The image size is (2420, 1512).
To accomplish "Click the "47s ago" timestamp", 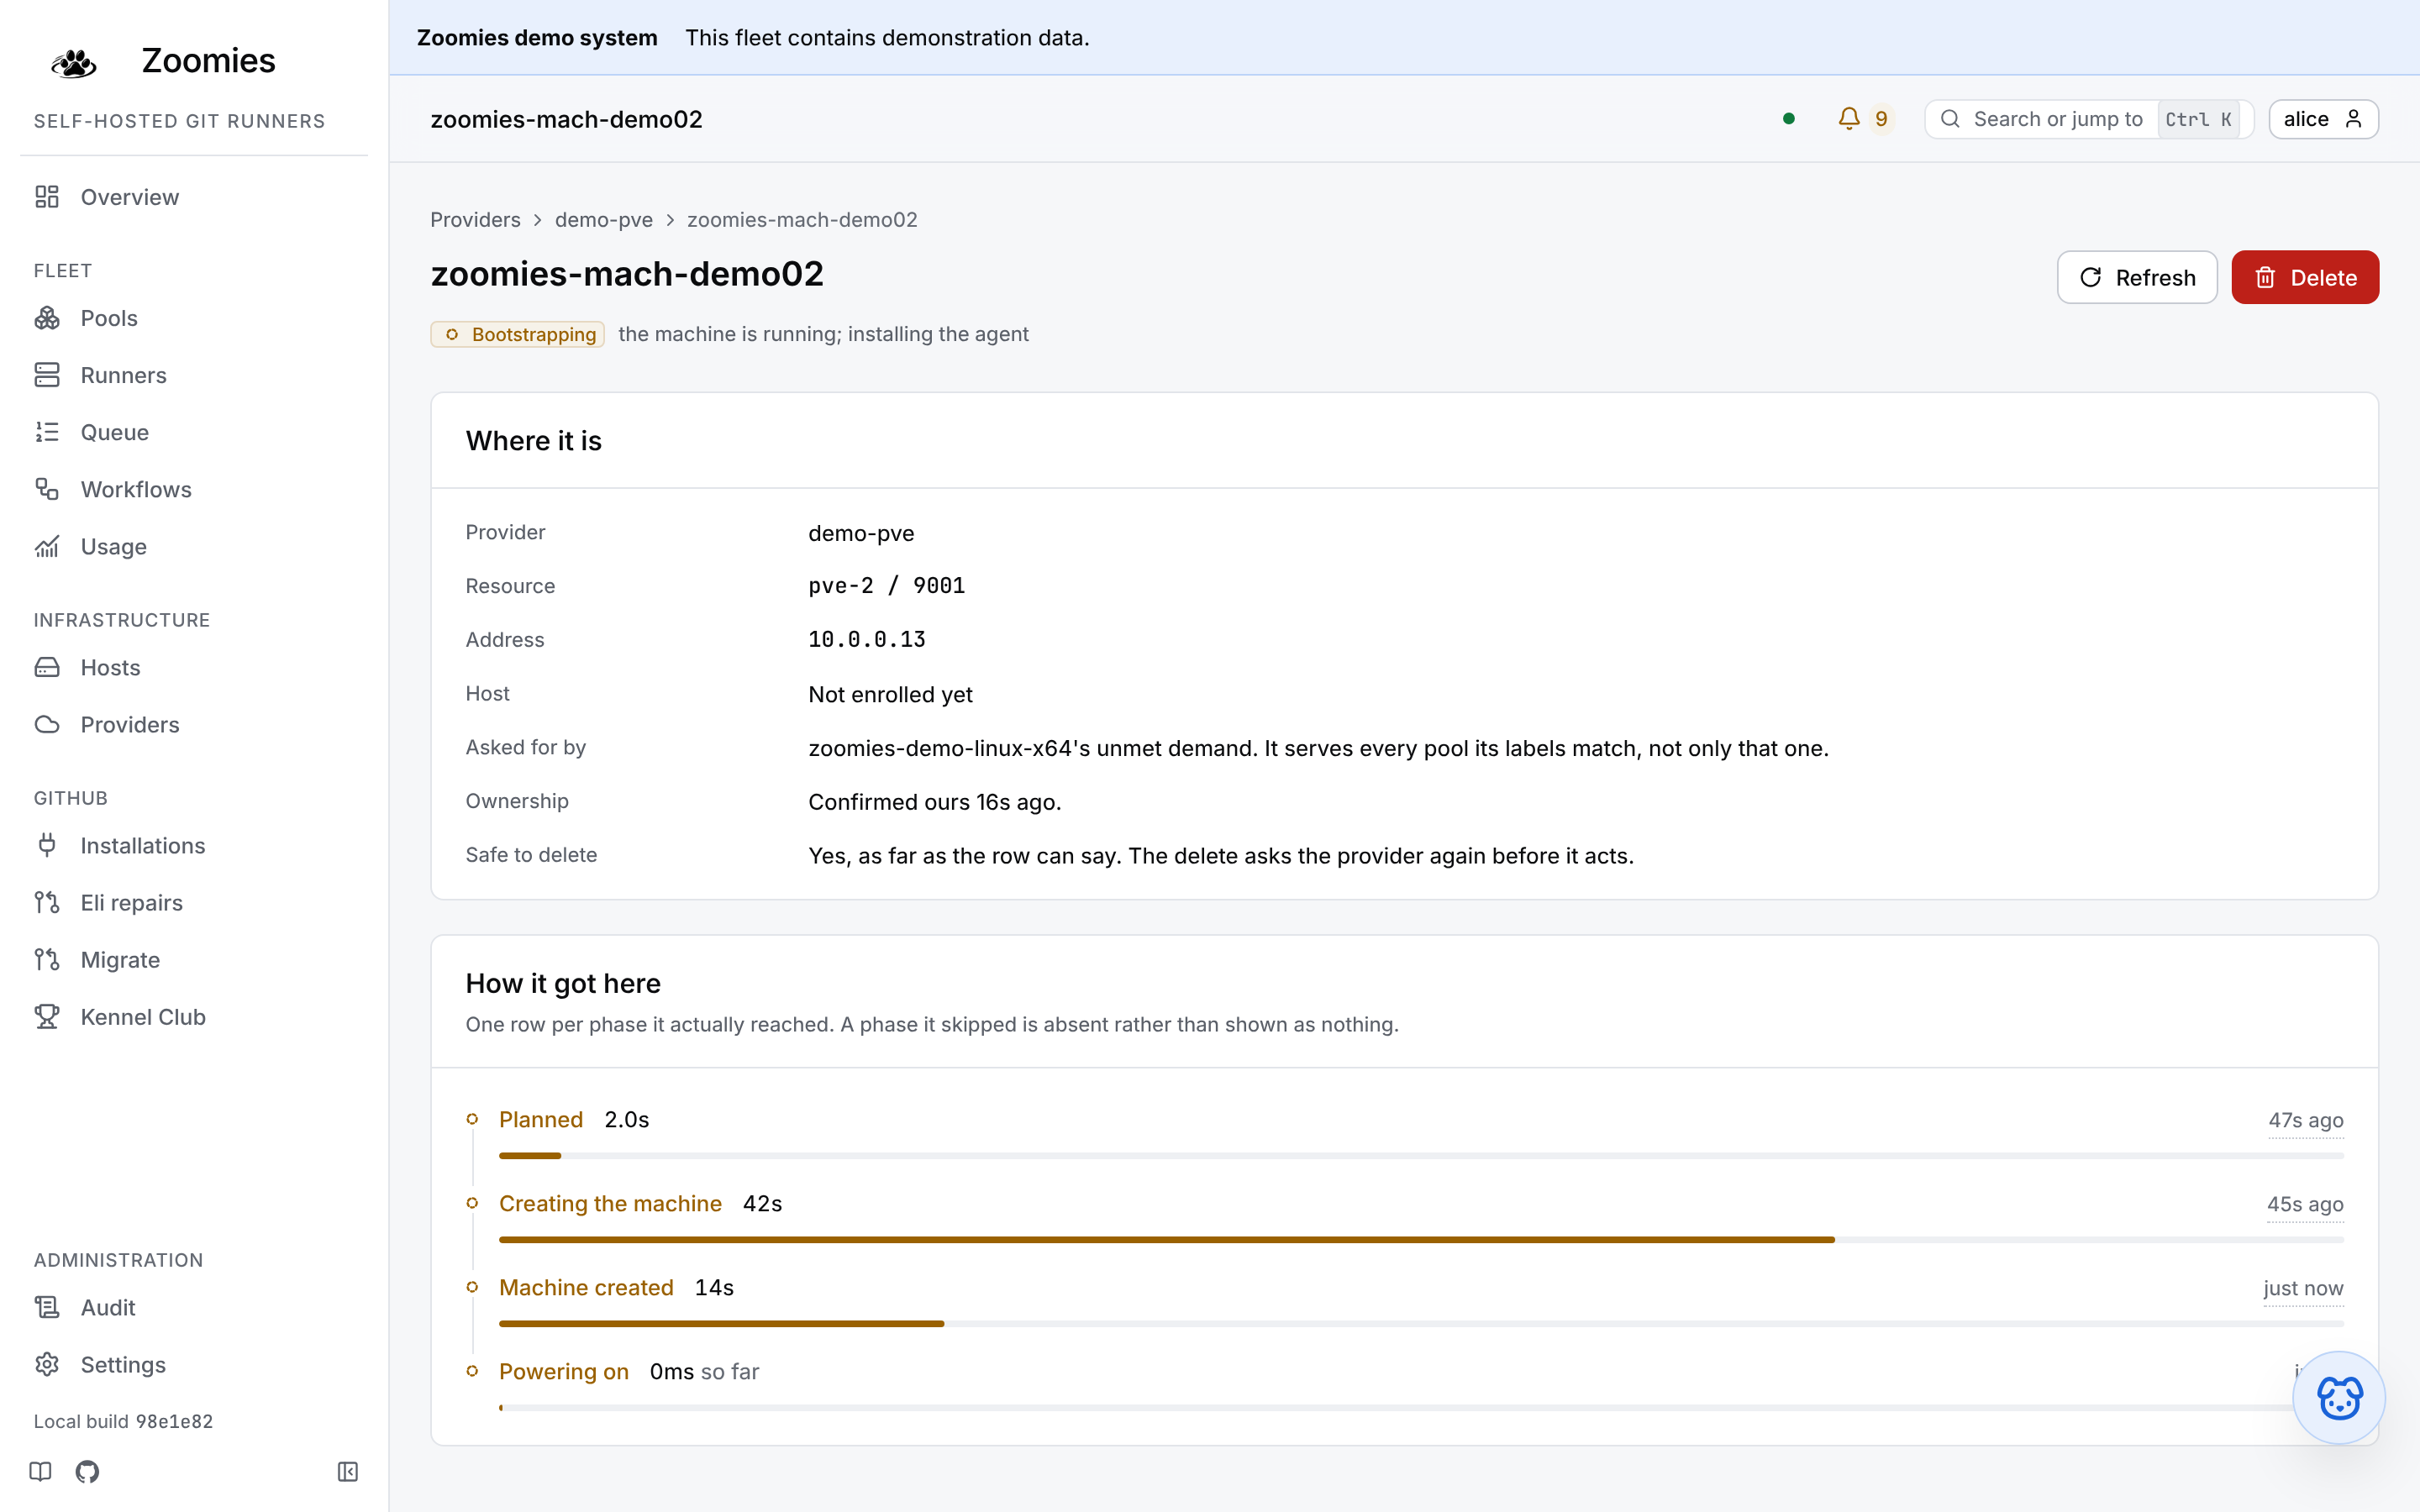I will [x=2305, y=1120].
